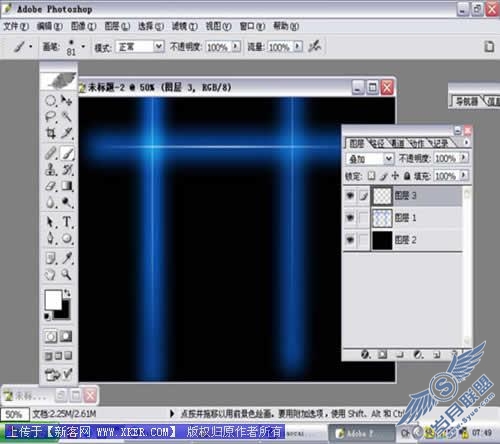Select the Pen tool
This screenshot has width=500, height=444.
(x=51, y=238)
